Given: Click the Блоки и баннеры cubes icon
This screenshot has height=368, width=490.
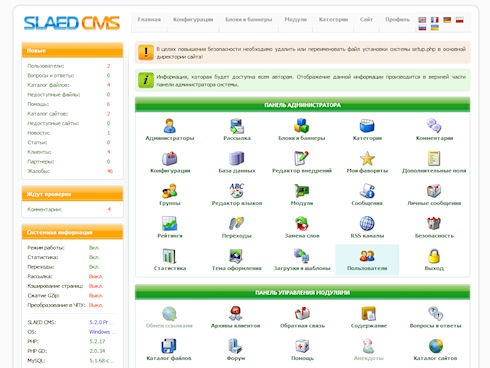Looking at the screenshot, I should pyautogui.click(x=302, y=126).
